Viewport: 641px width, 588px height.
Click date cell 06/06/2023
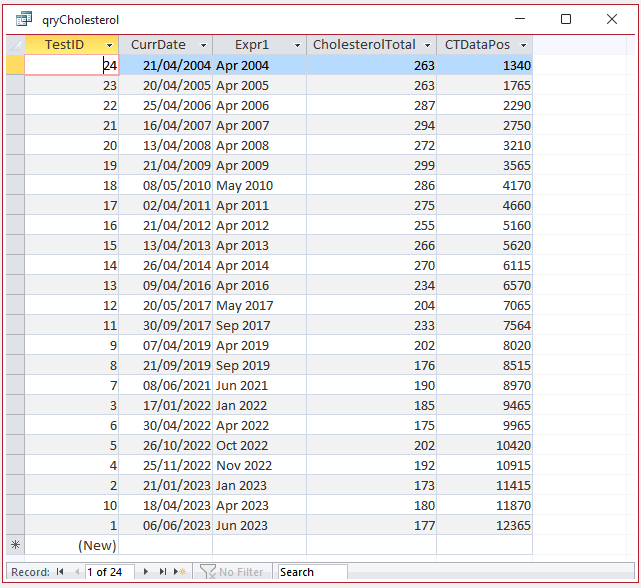pos(166,525)
